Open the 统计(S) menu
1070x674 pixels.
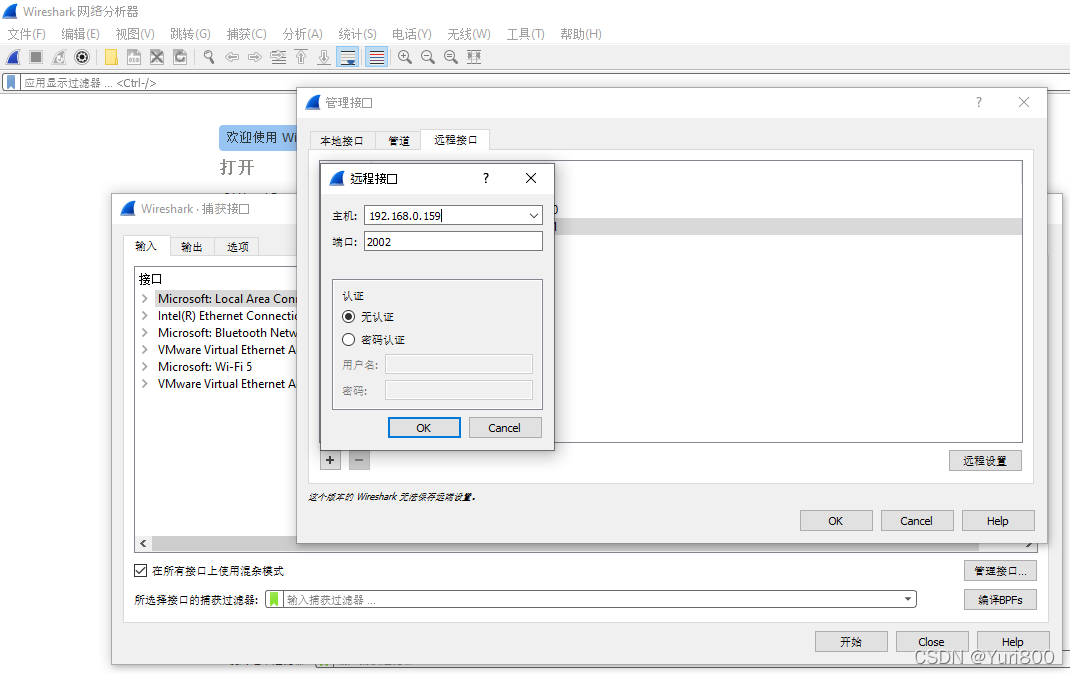coord(358,34)
